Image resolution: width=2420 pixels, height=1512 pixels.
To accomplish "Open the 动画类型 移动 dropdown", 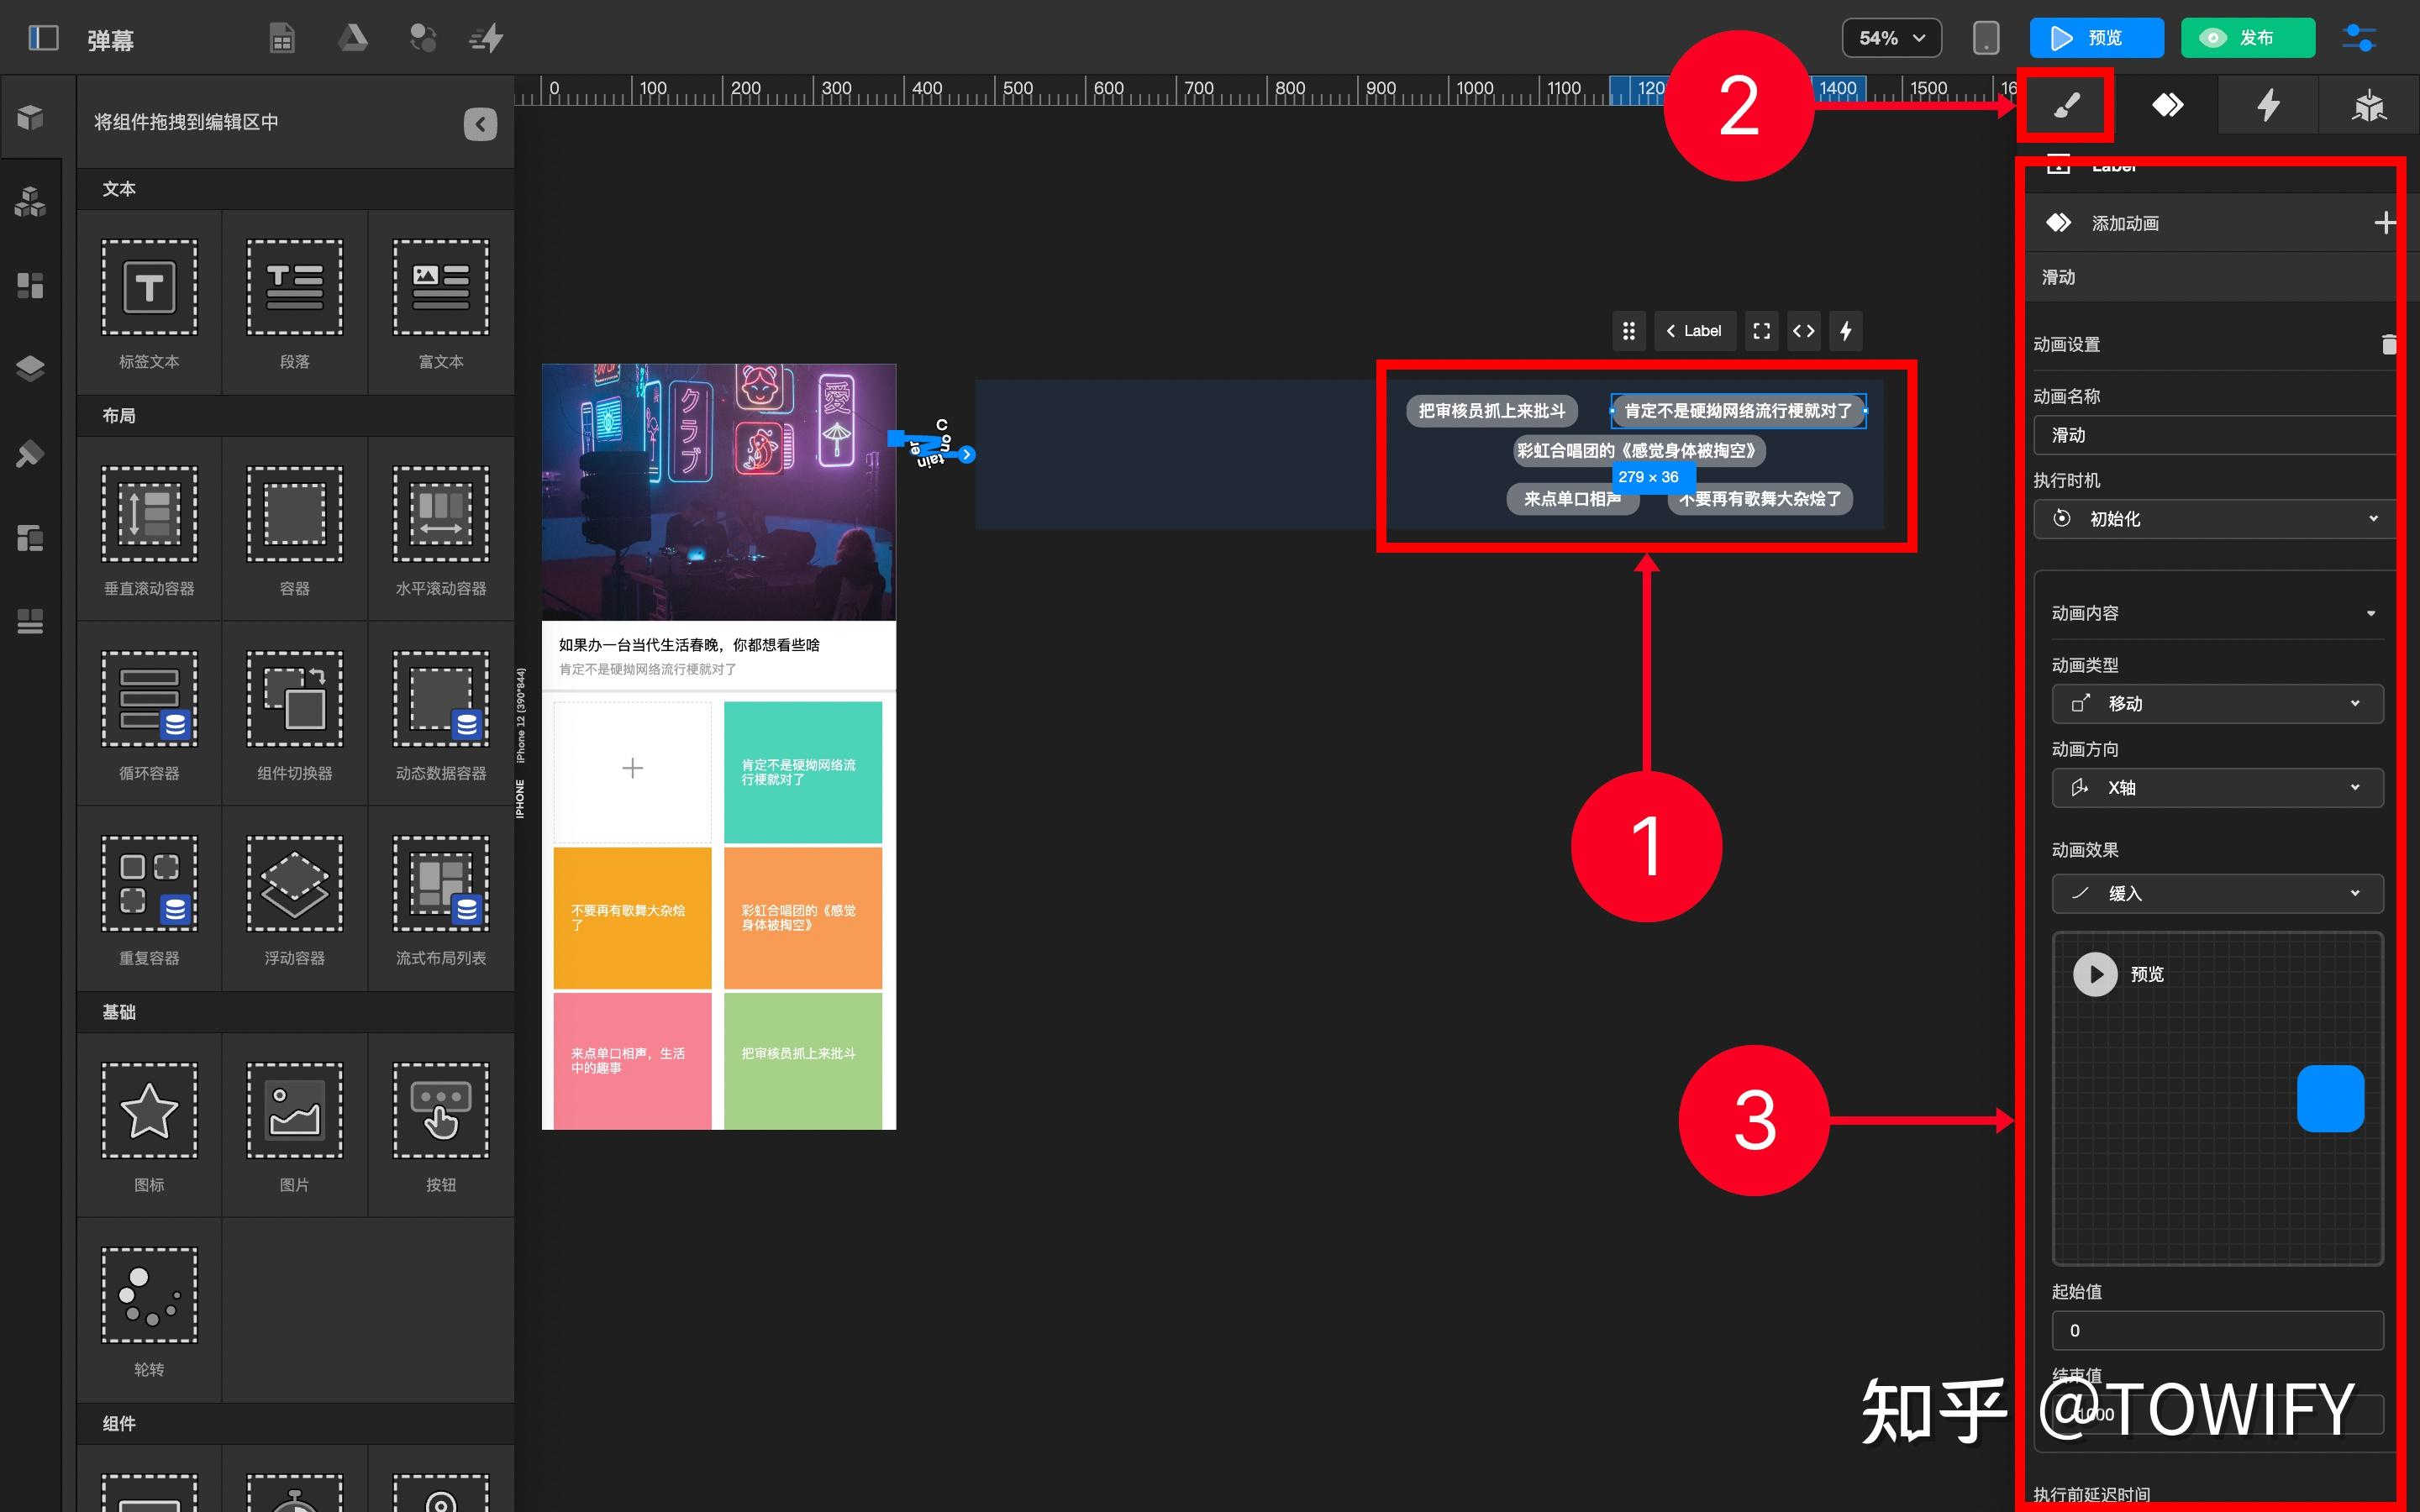I will click(x=2217, y=704).
